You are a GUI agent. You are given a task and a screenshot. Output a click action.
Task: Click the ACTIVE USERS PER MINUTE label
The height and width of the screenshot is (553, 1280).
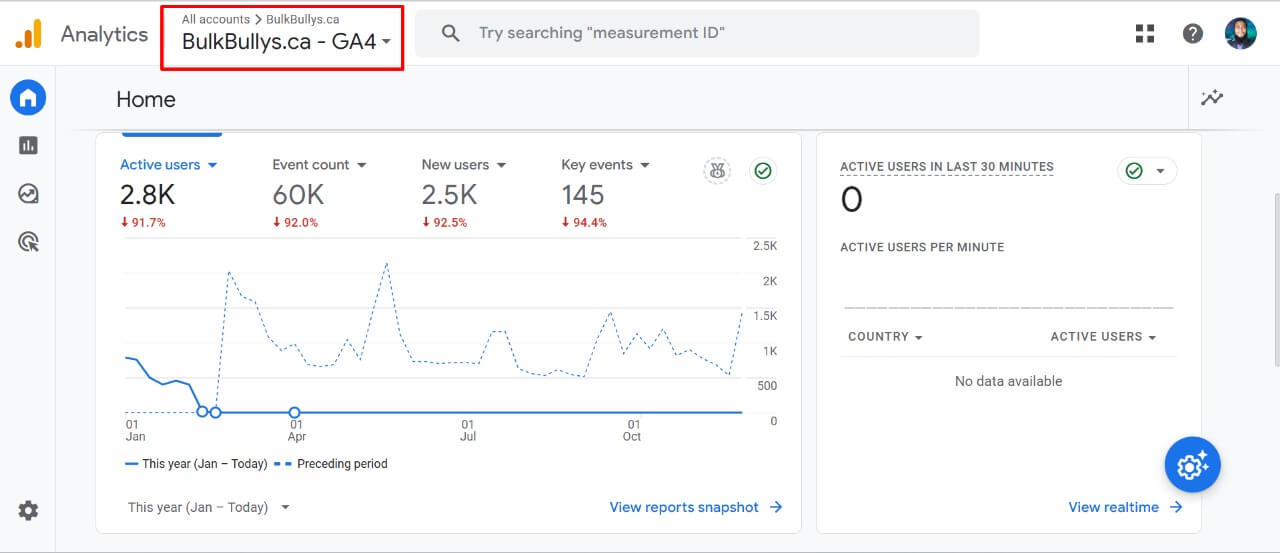pos(922,247)
